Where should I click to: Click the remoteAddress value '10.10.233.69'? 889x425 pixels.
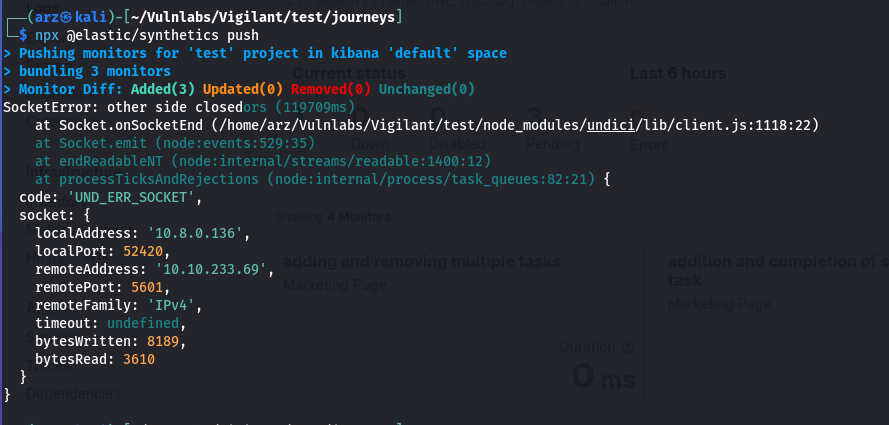pos(211,270)
